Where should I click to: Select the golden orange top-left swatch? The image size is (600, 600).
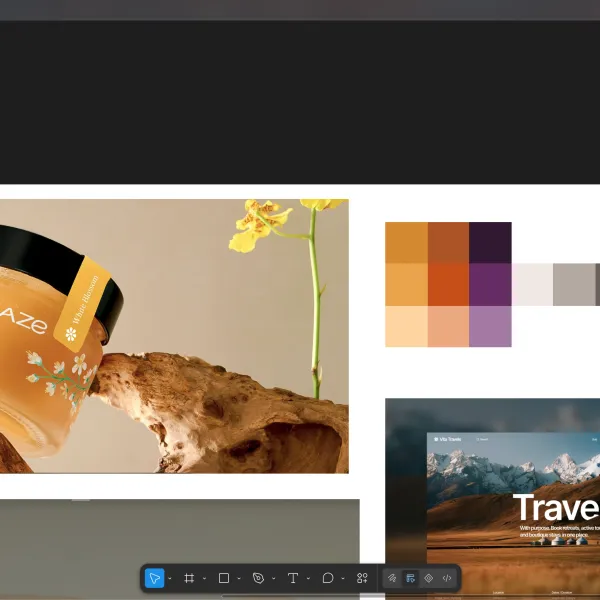point(406,243)
